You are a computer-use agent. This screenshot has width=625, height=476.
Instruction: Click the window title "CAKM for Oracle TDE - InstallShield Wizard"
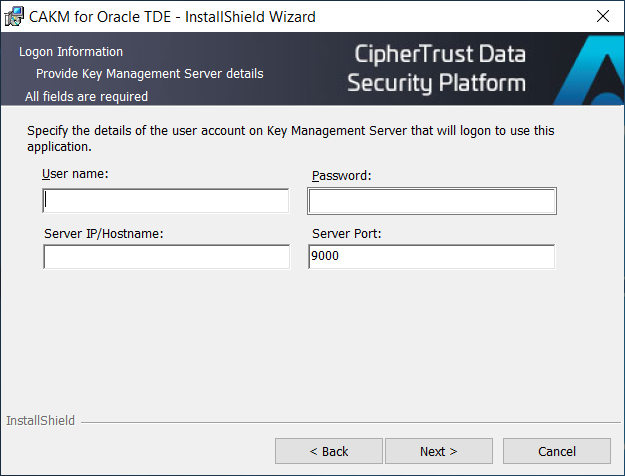[x=172, y=17]
